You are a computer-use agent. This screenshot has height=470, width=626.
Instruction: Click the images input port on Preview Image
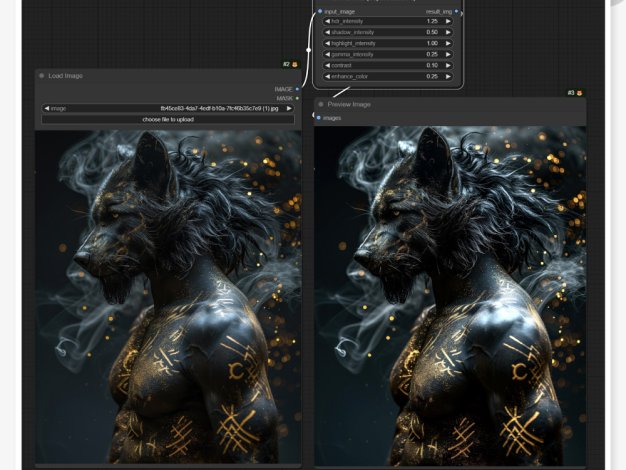(319, 118)
